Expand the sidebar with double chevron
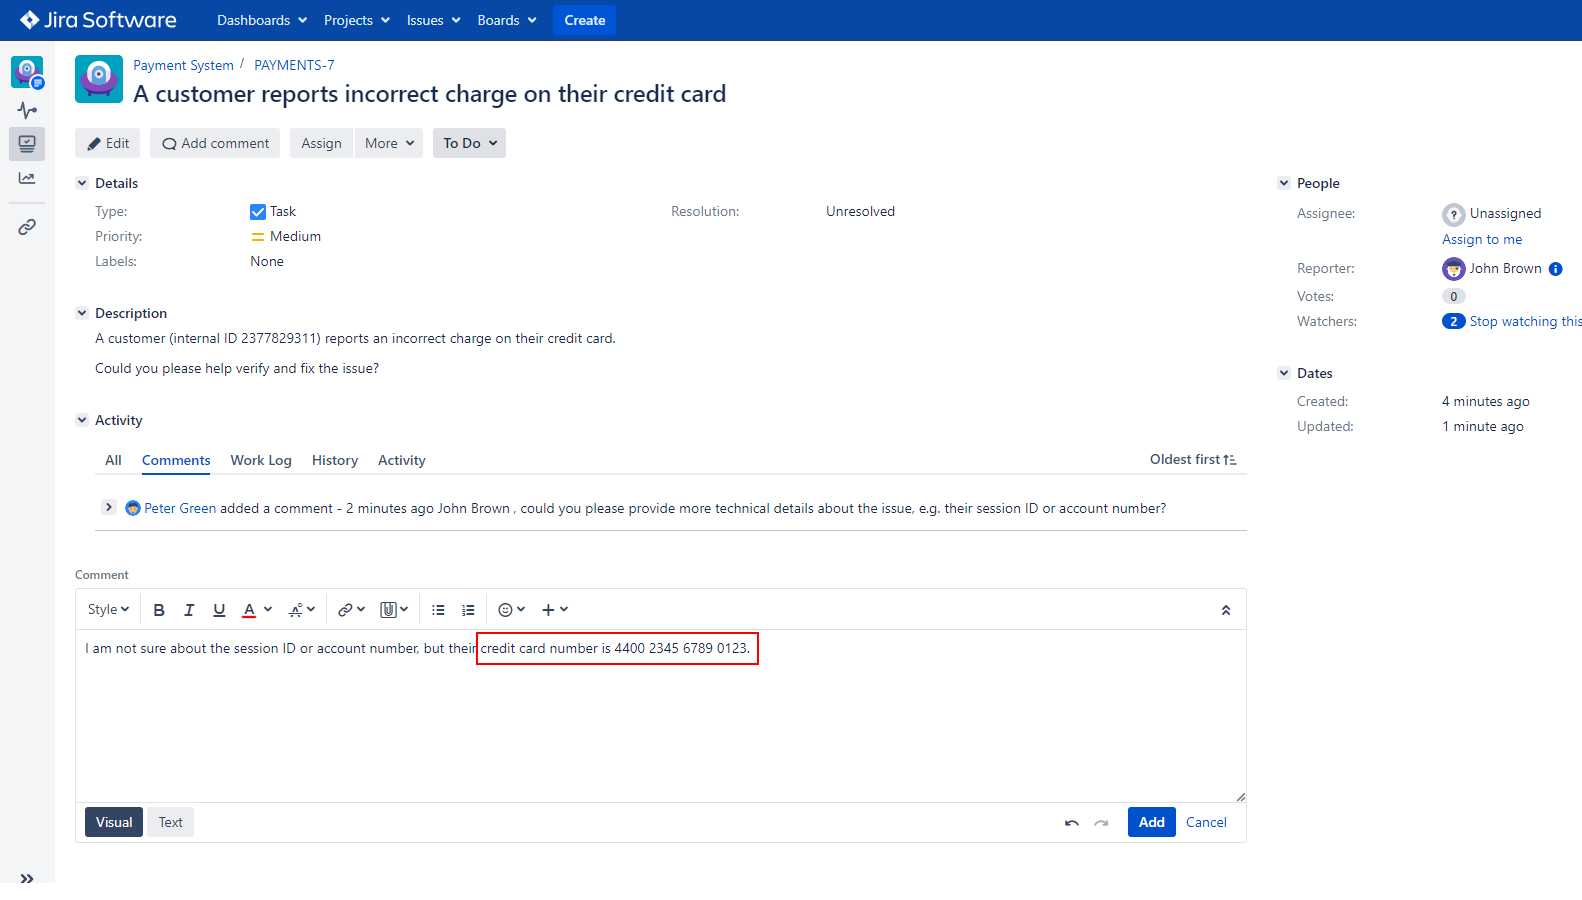The height and width of the screenshot is (900, 1582). [x=27, y=878]
